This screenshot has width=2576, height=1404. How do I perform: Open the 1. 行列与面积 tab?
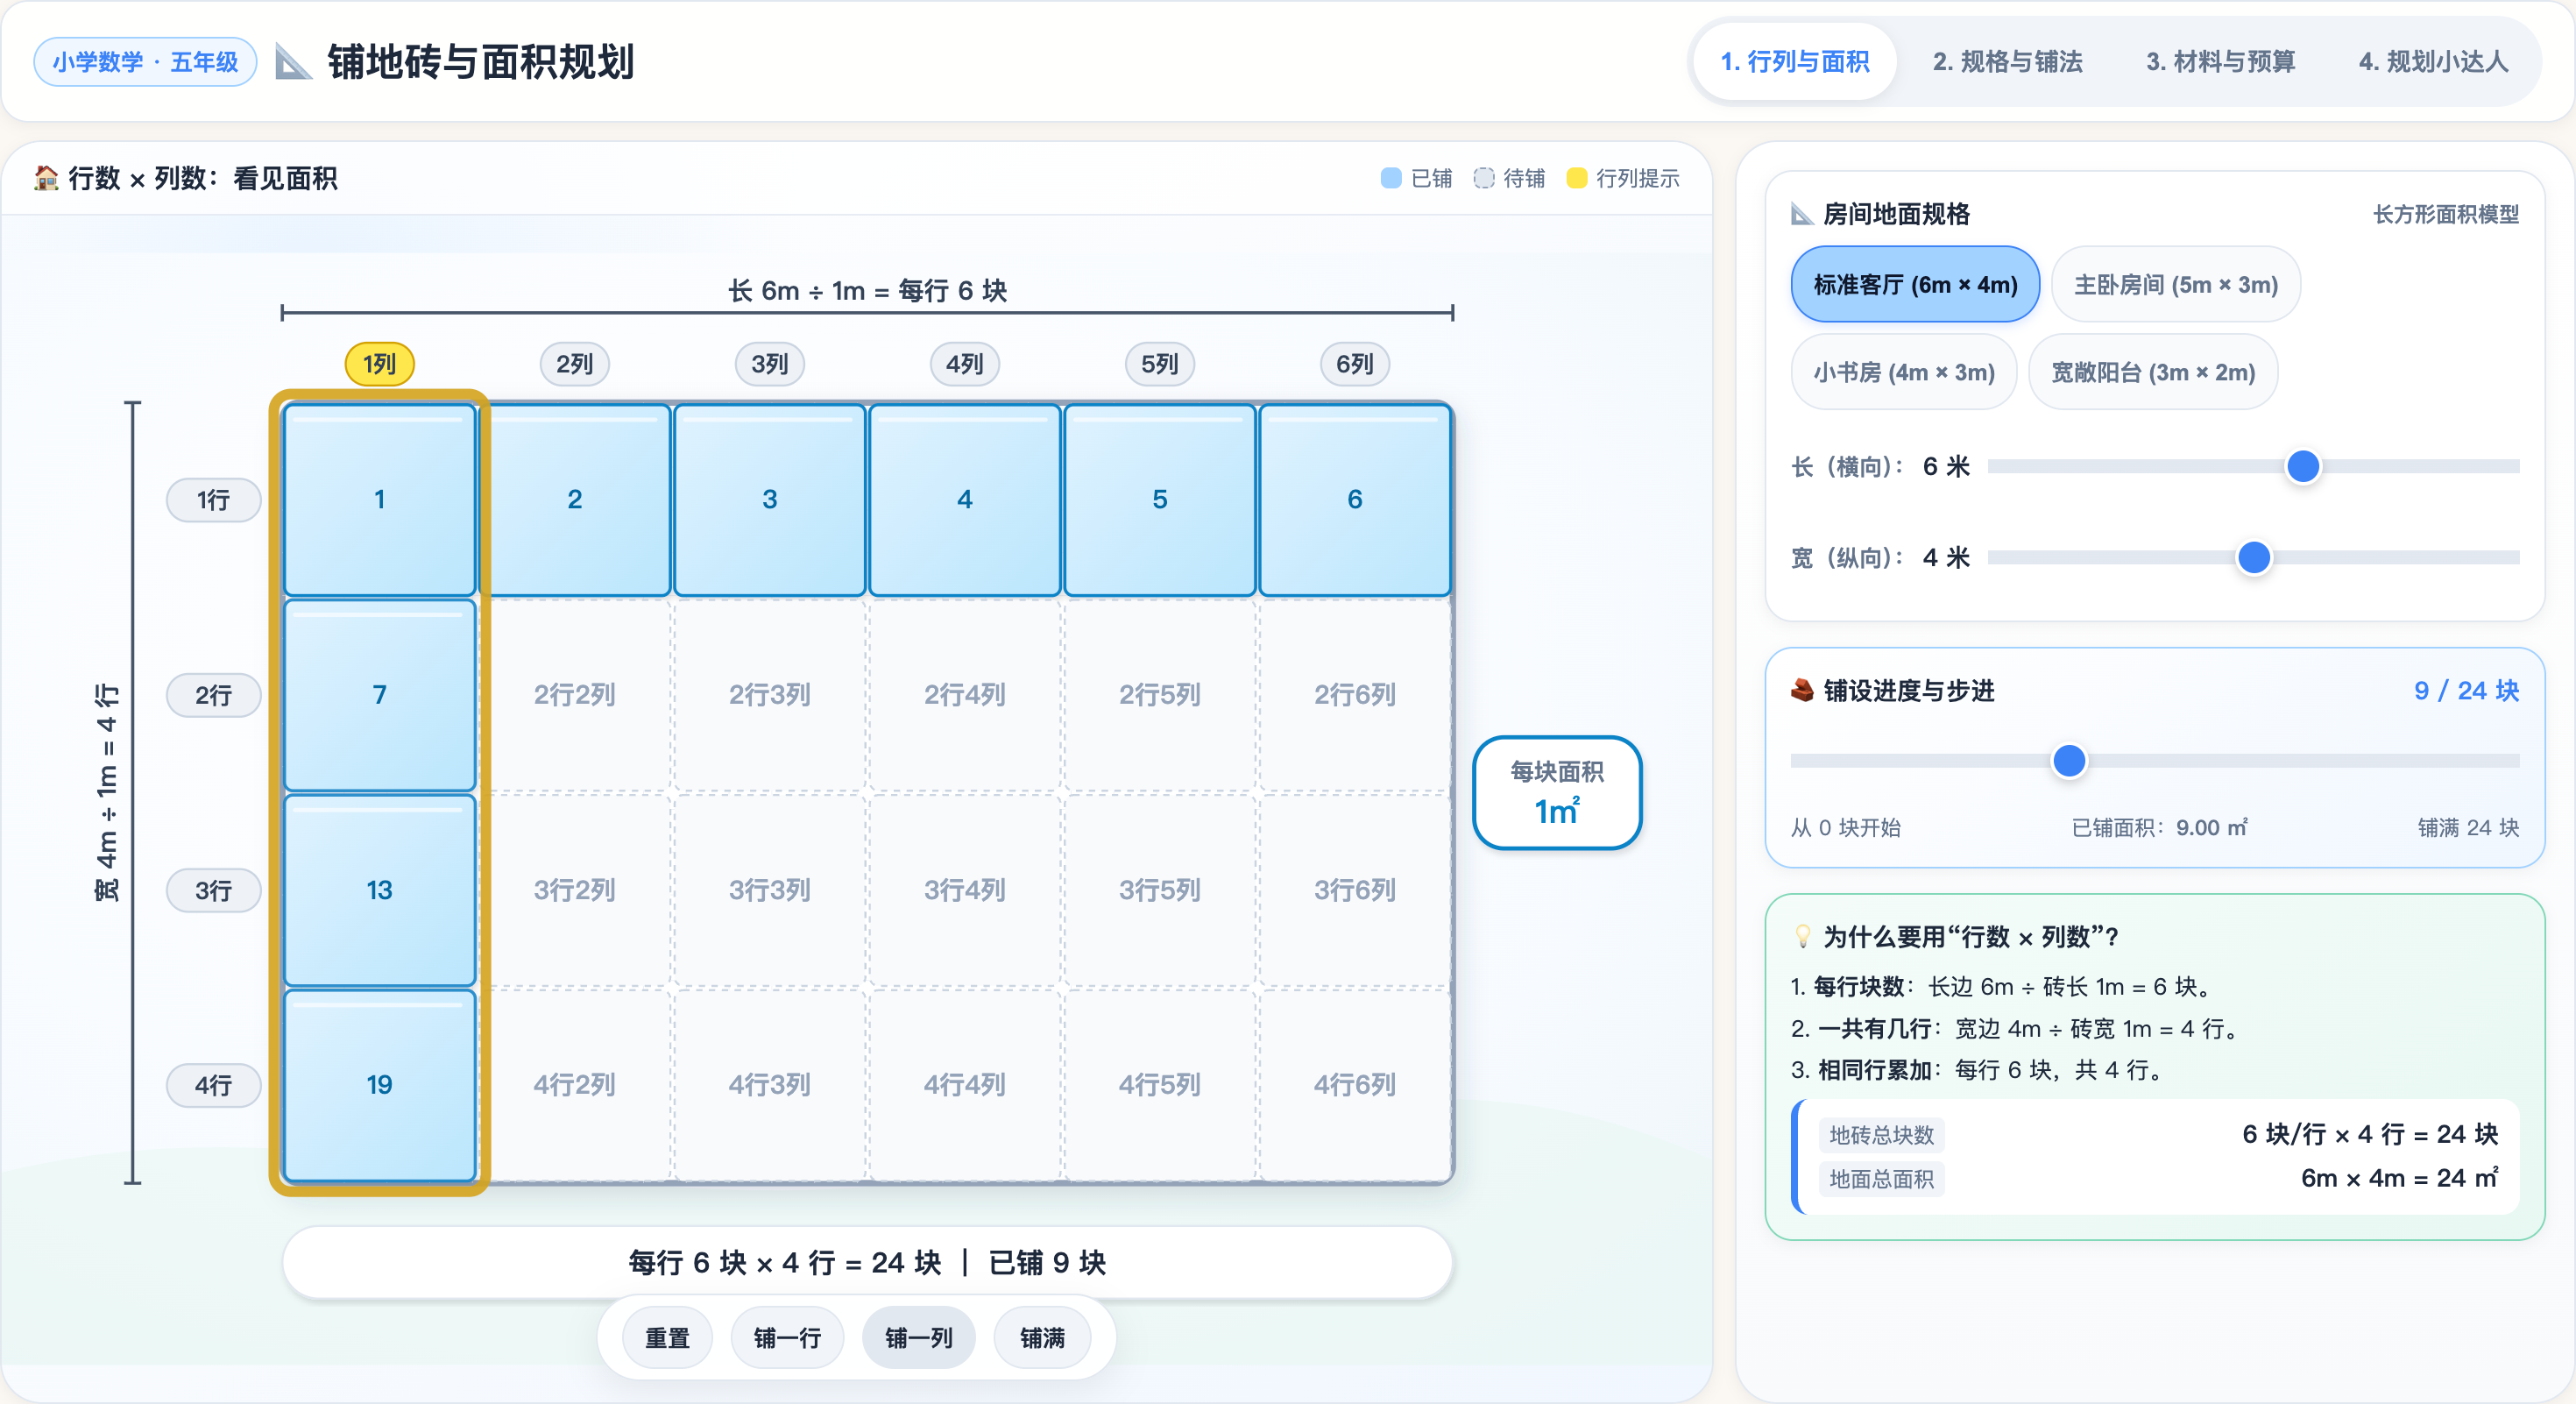click(1794, 62)
